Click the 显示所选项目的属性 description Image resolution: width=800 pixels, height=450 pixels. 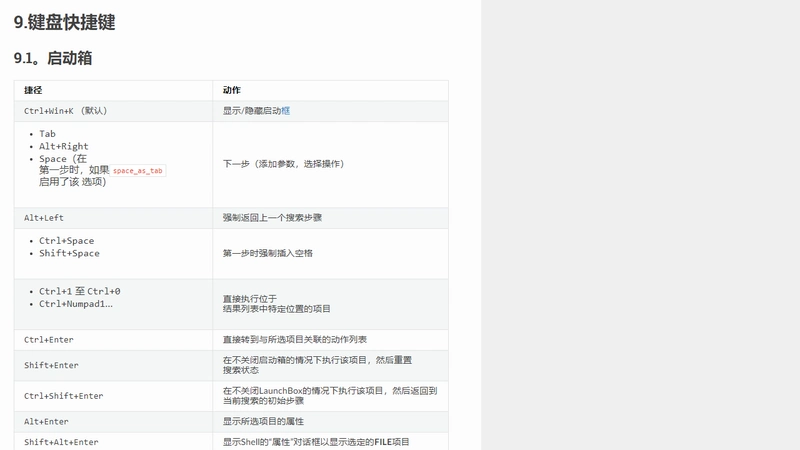263,421
